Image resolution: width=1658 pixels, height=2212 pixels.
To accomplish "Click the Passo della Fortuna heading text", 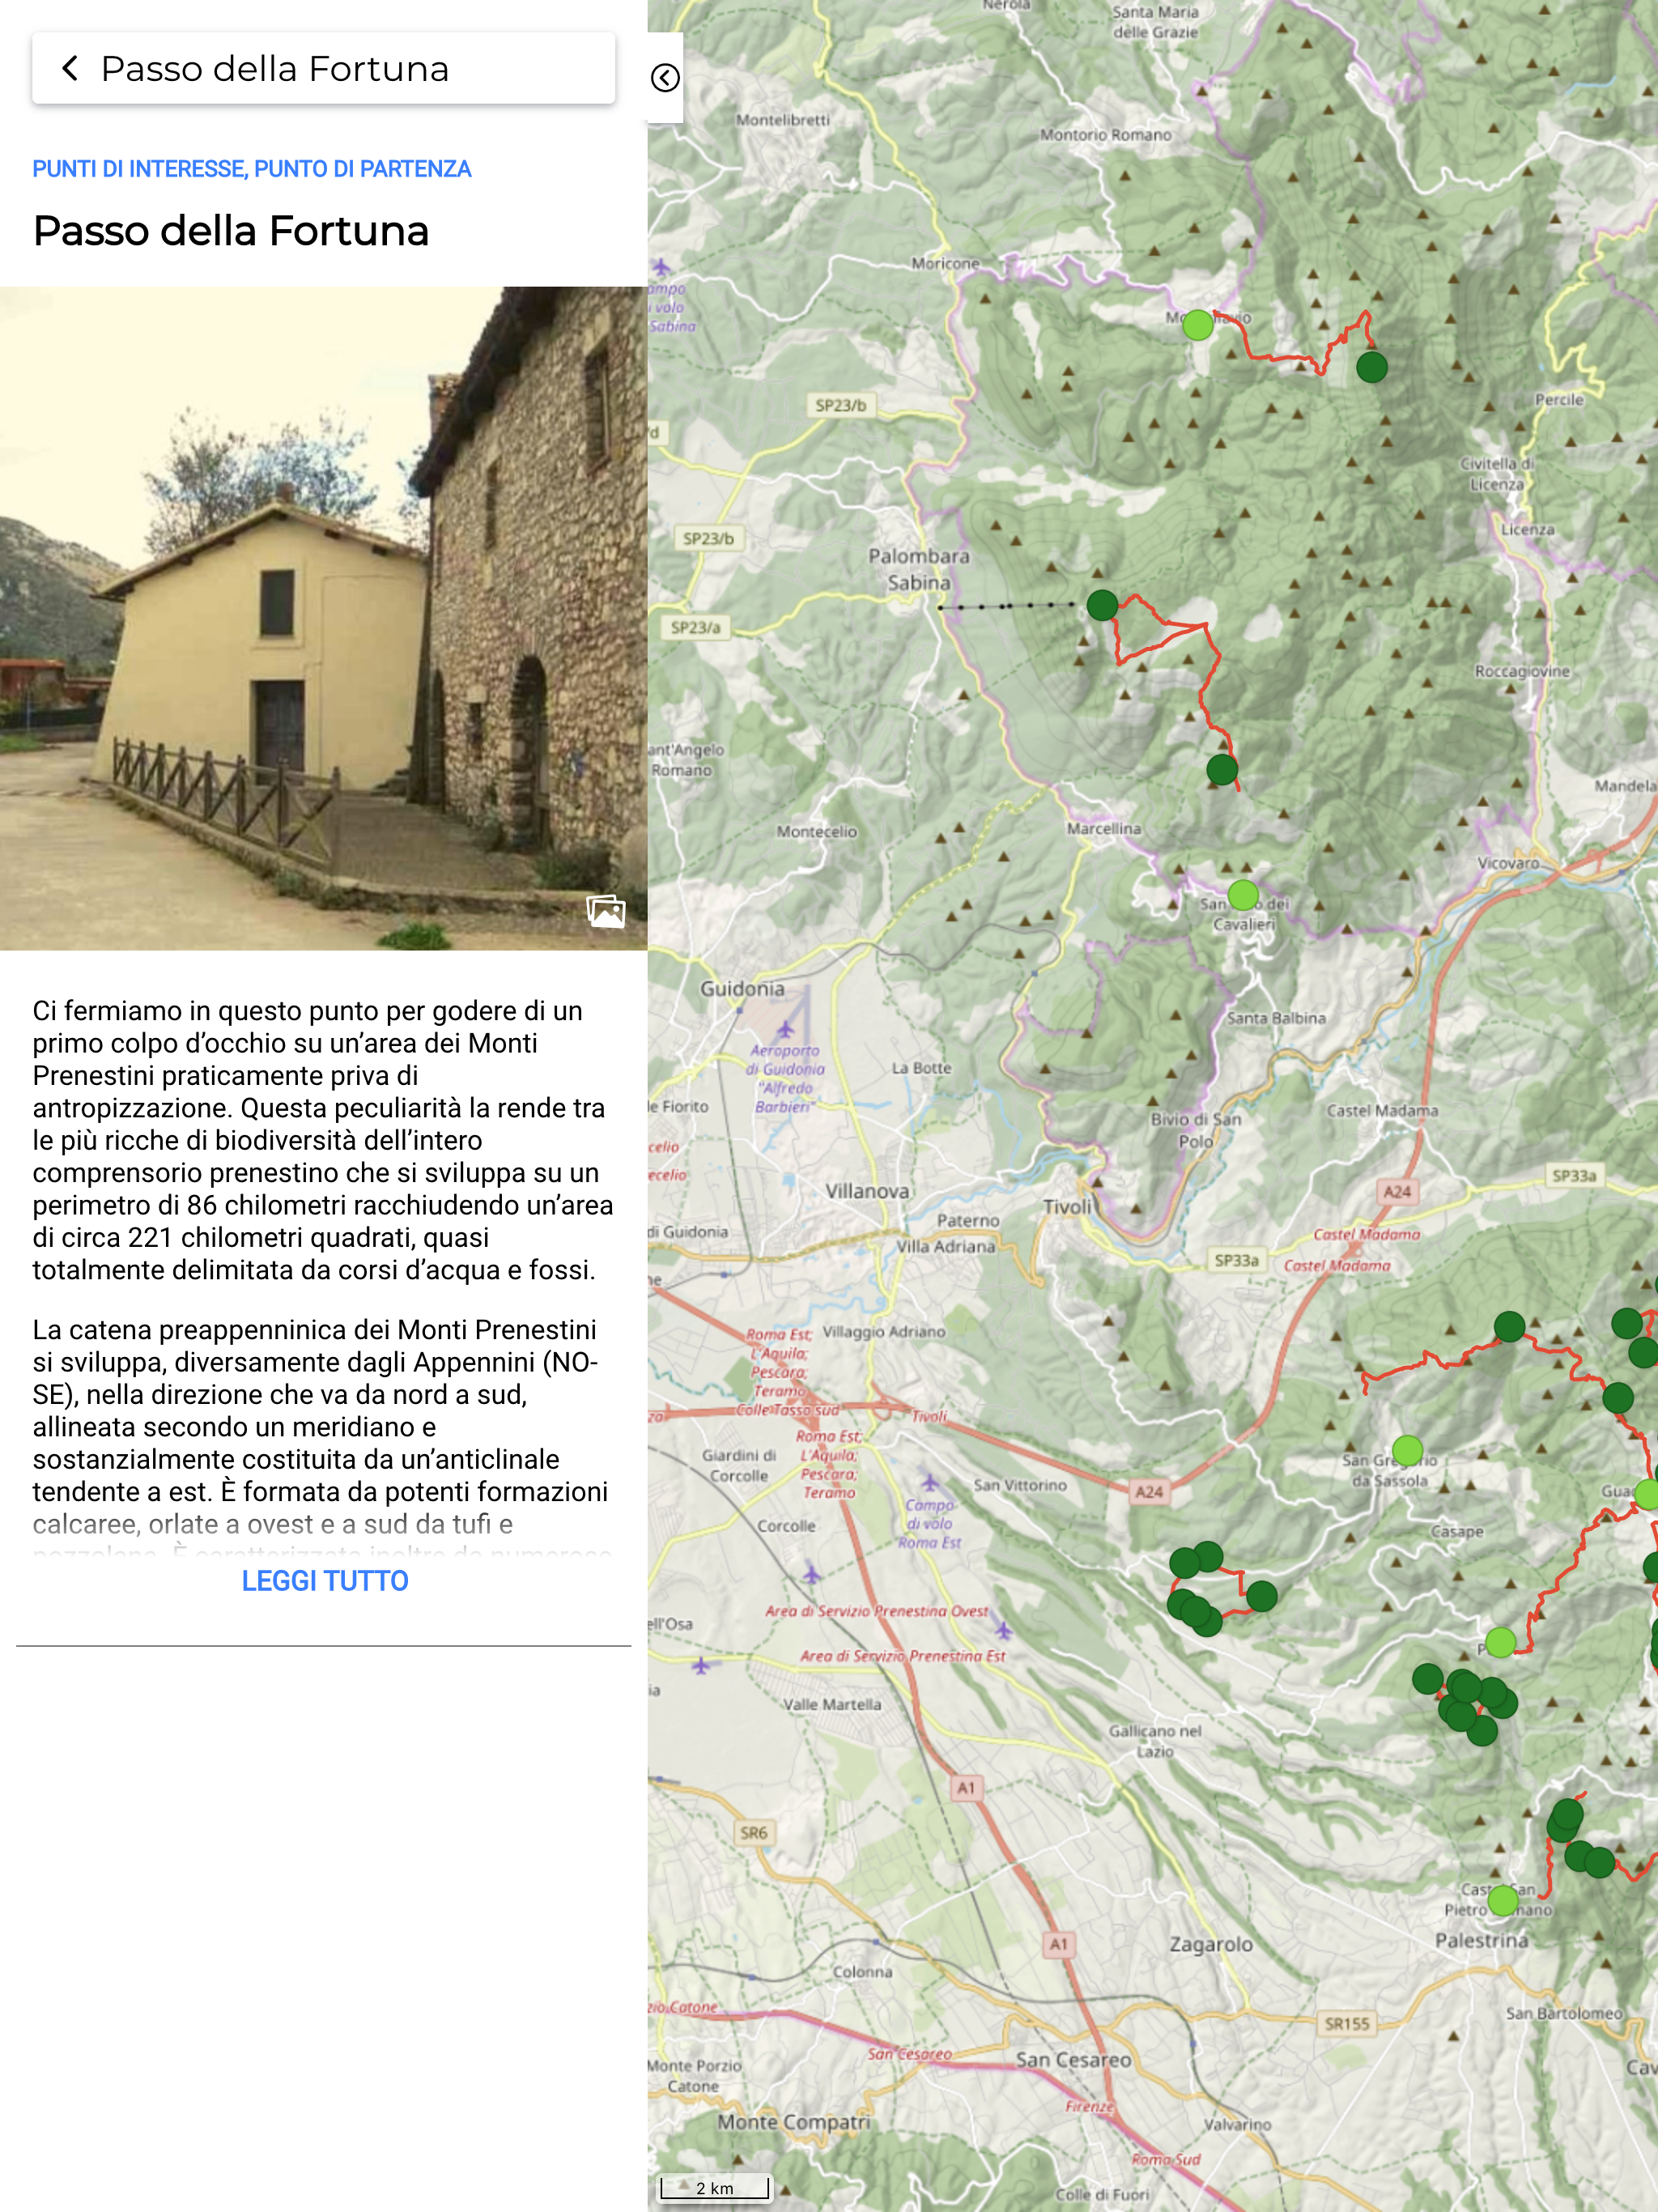I will click(x=231, y=231).
